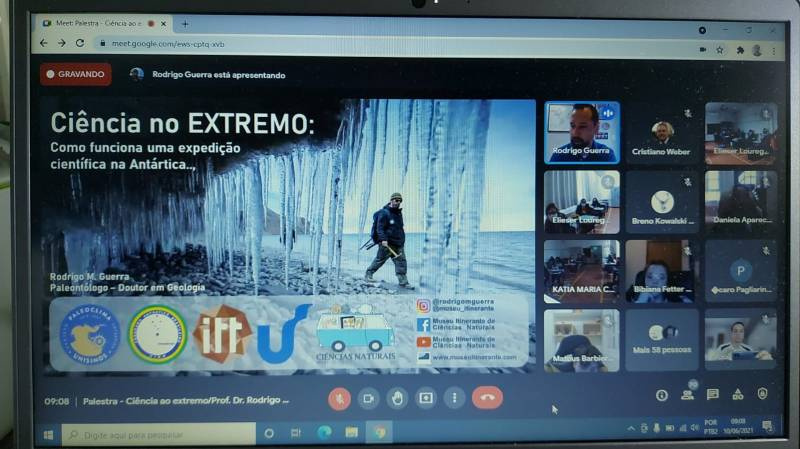The height and width of the screenshot is (449, 800).
Task: Click the POR language indicator
Action: pos(711,427)
